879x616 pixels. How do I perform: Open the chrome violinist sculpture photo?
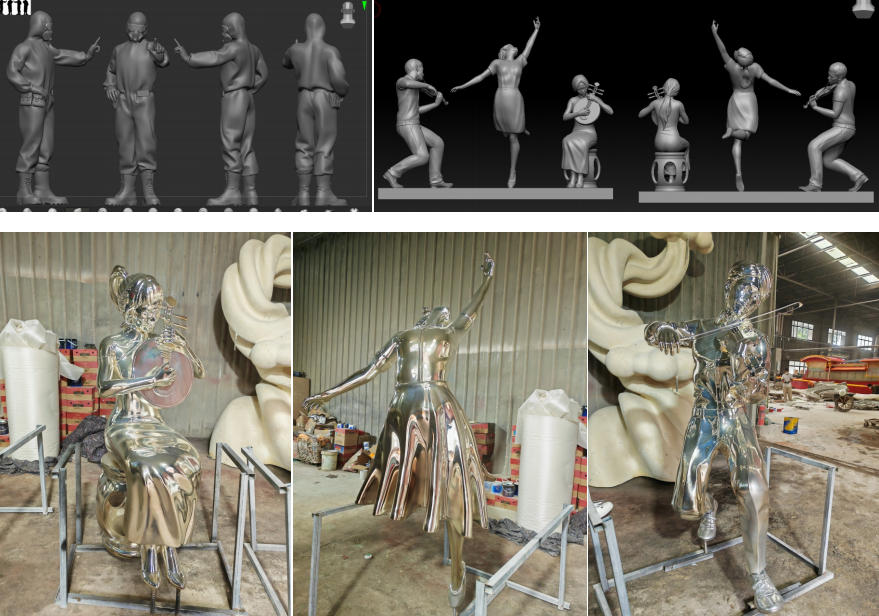click(x=733, y=424)
